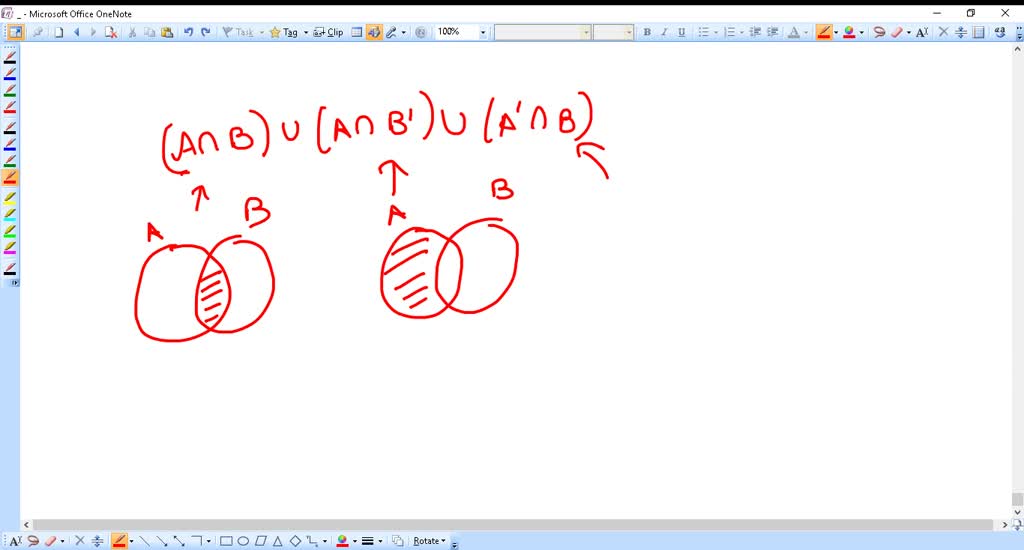Open the Rotate menu
Viewport: 1024px width, 550px height.
point(429,541)
